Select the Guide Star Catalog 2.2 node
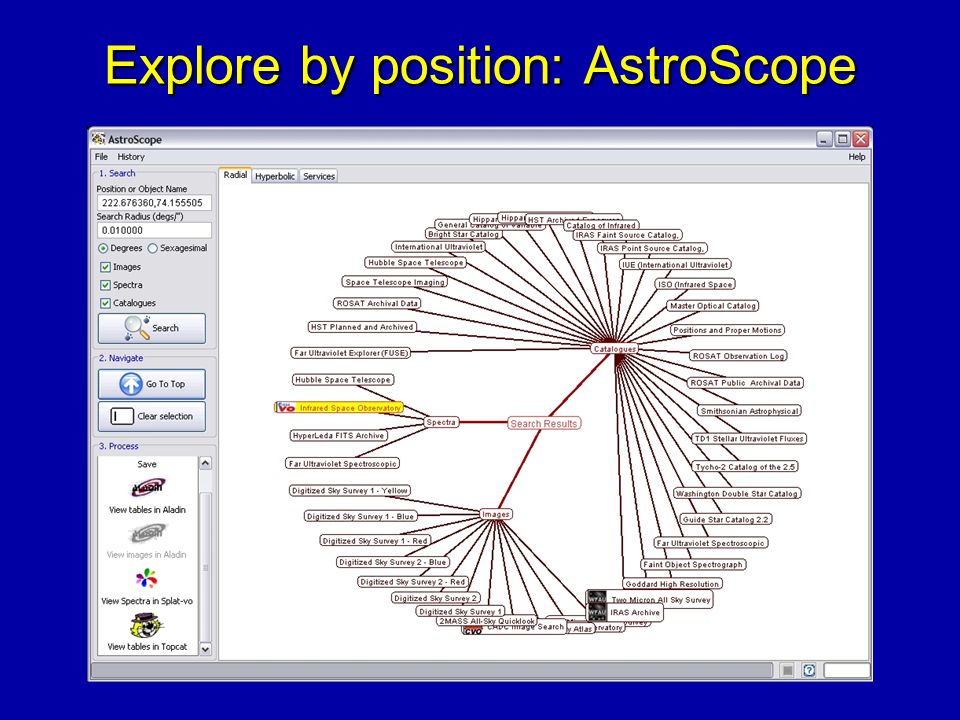The height and width of the screenshot is (720, 960). click(x=726, y=519)
